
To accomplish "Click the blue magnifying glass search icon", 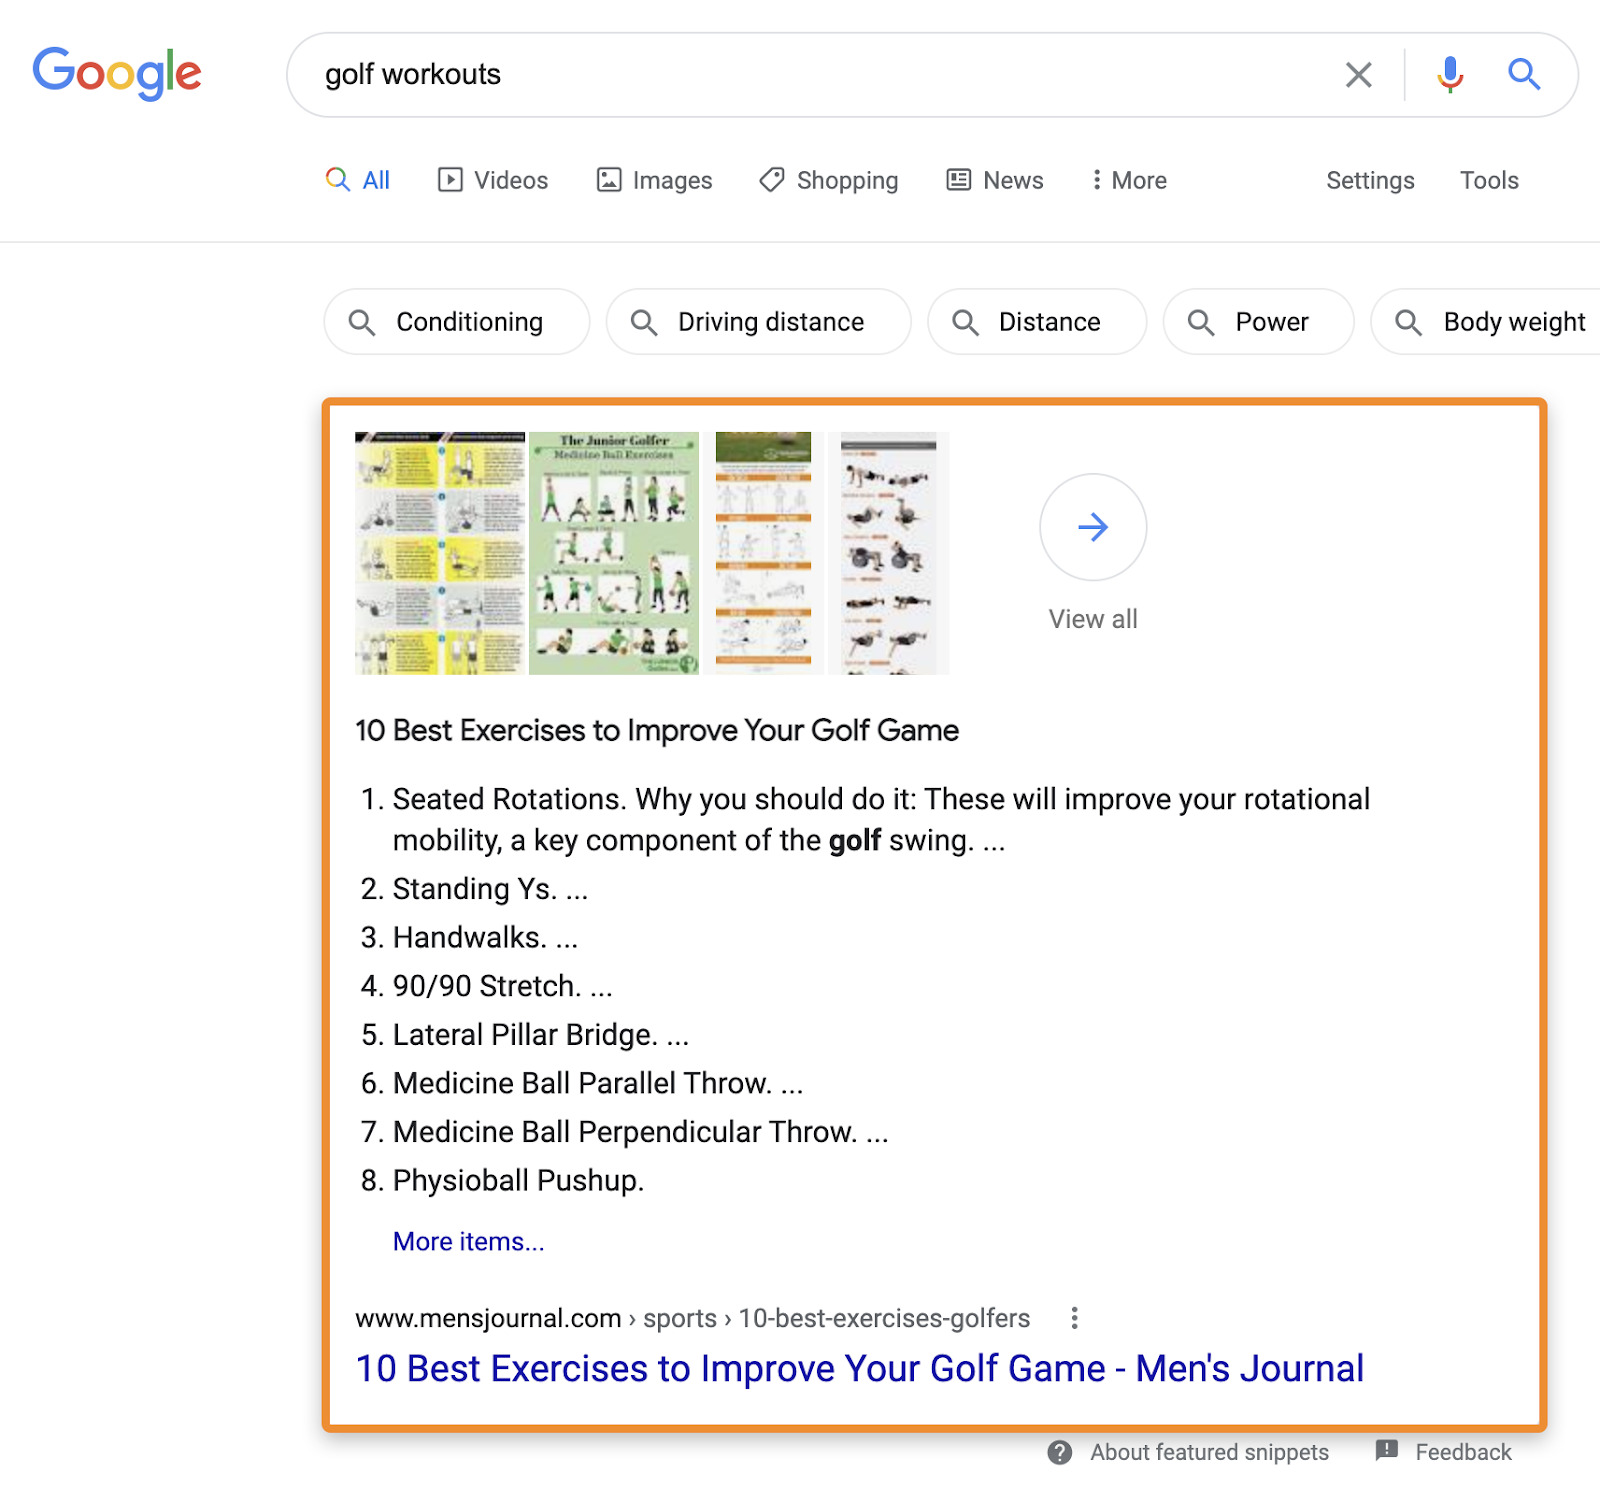I will [1523, 74].
